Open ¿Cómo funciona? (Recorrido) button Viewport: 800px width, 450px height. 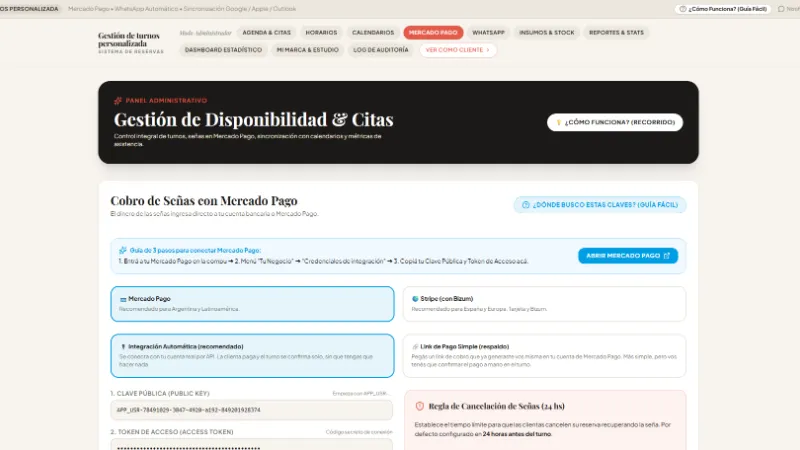pyautogui.click(x=615, y=122)
